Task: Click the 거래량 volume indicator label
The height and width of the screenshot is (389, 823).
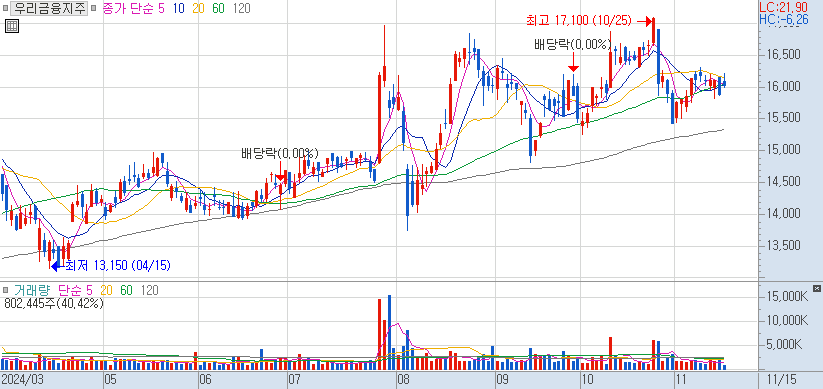Action: click(33, 290)
